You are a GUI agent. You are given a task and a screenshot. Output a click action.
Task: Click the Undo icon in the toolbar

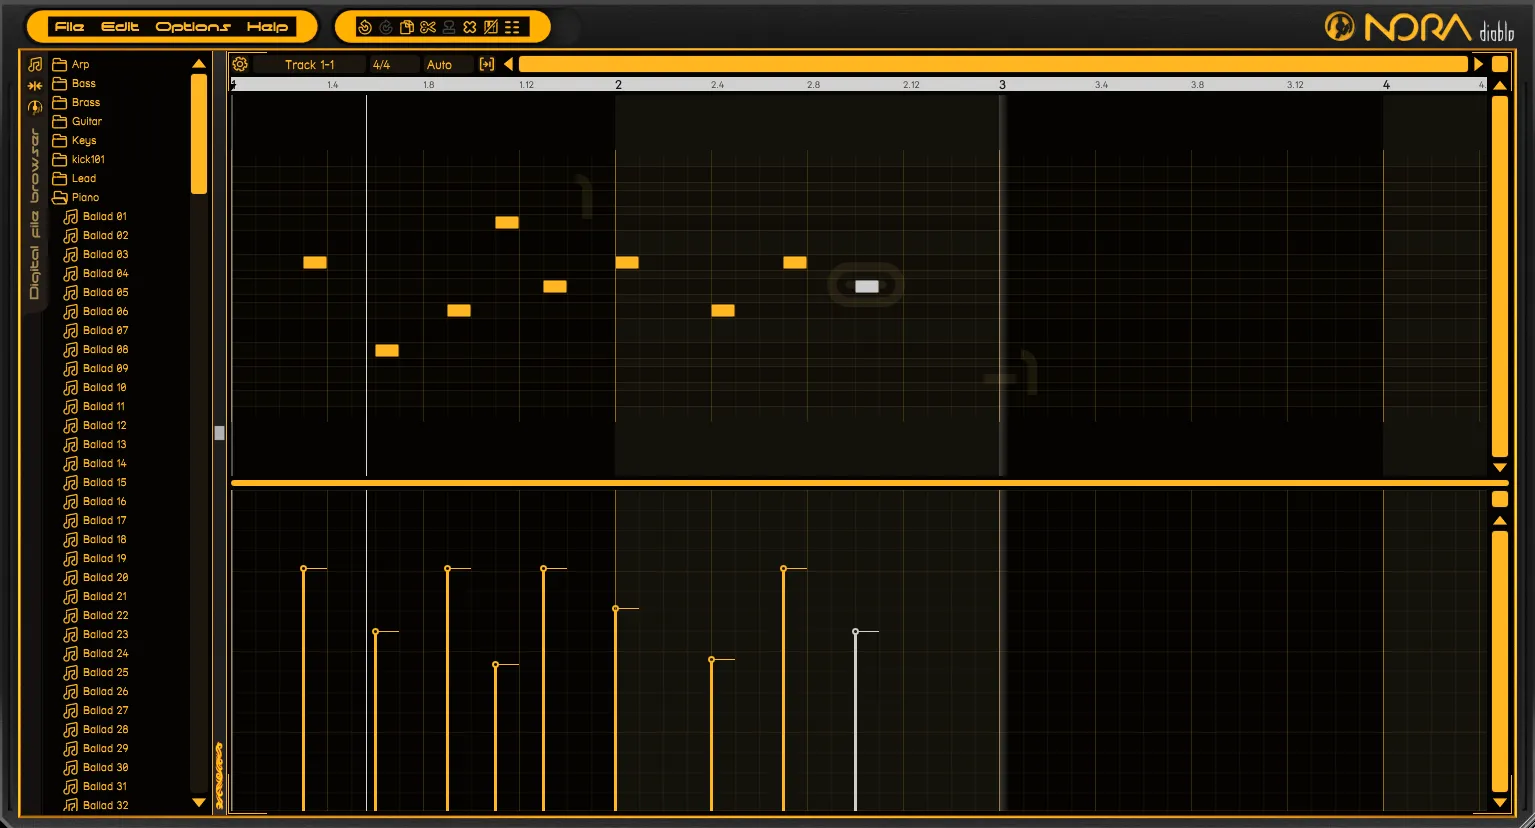click(x=364, y=27)
